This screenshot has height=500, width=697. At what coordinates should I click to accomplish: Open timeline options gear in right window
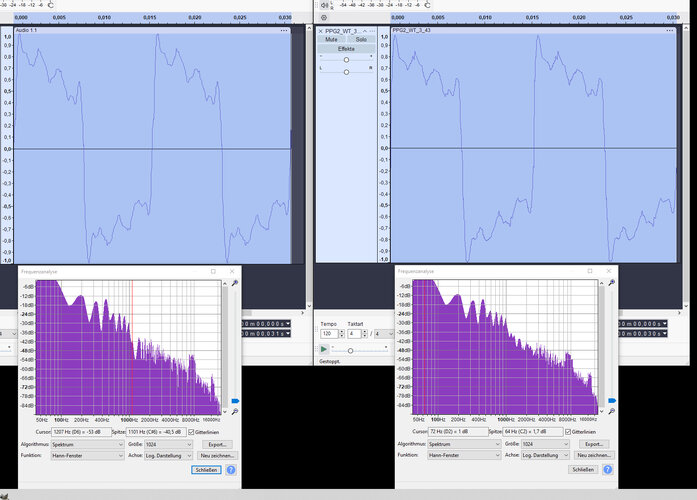tap(324, 18)
